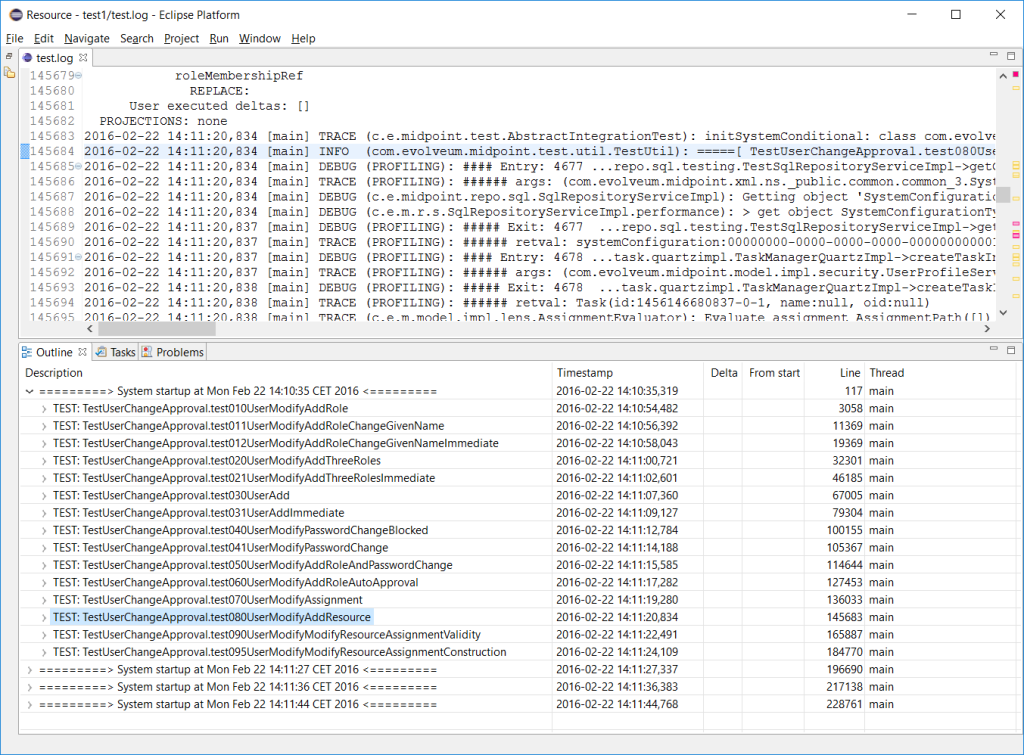This screenshot has width=1024, height=755.
Task: Click the purple file icon on the test.log tab
Action: [x=25, y=58]
